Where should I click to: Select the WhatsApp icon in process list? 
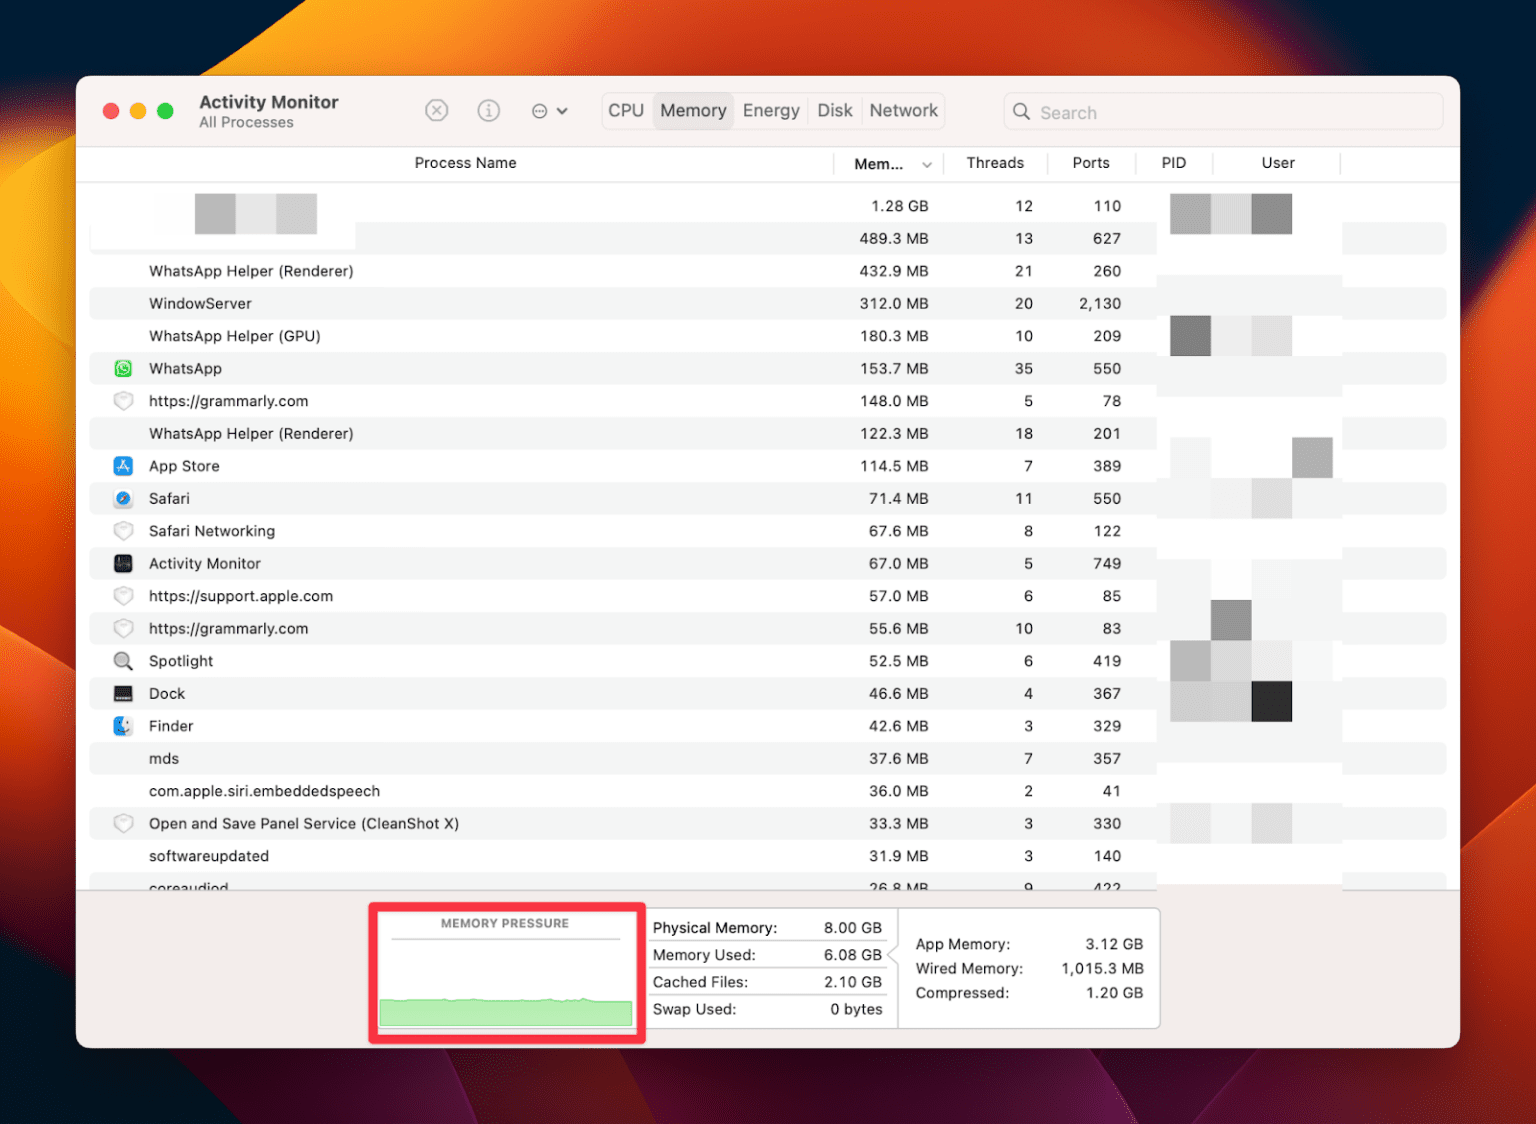123,368
